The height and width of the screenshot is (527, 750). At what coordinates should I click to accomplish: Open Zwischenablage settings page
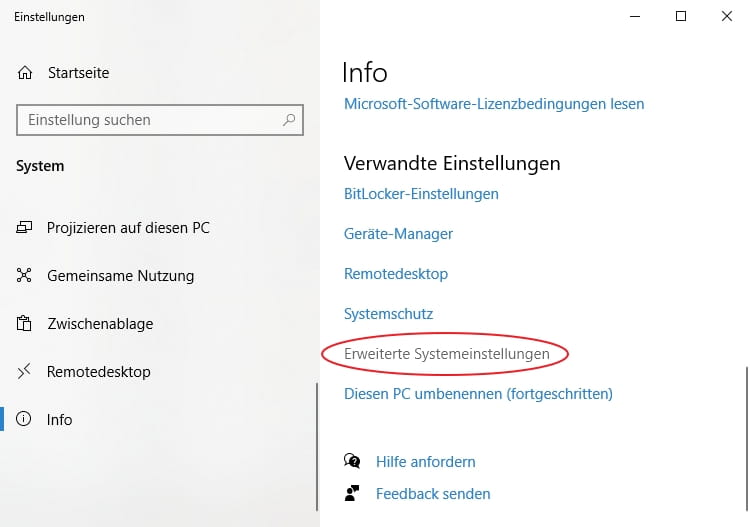click(x=98, y=324)
